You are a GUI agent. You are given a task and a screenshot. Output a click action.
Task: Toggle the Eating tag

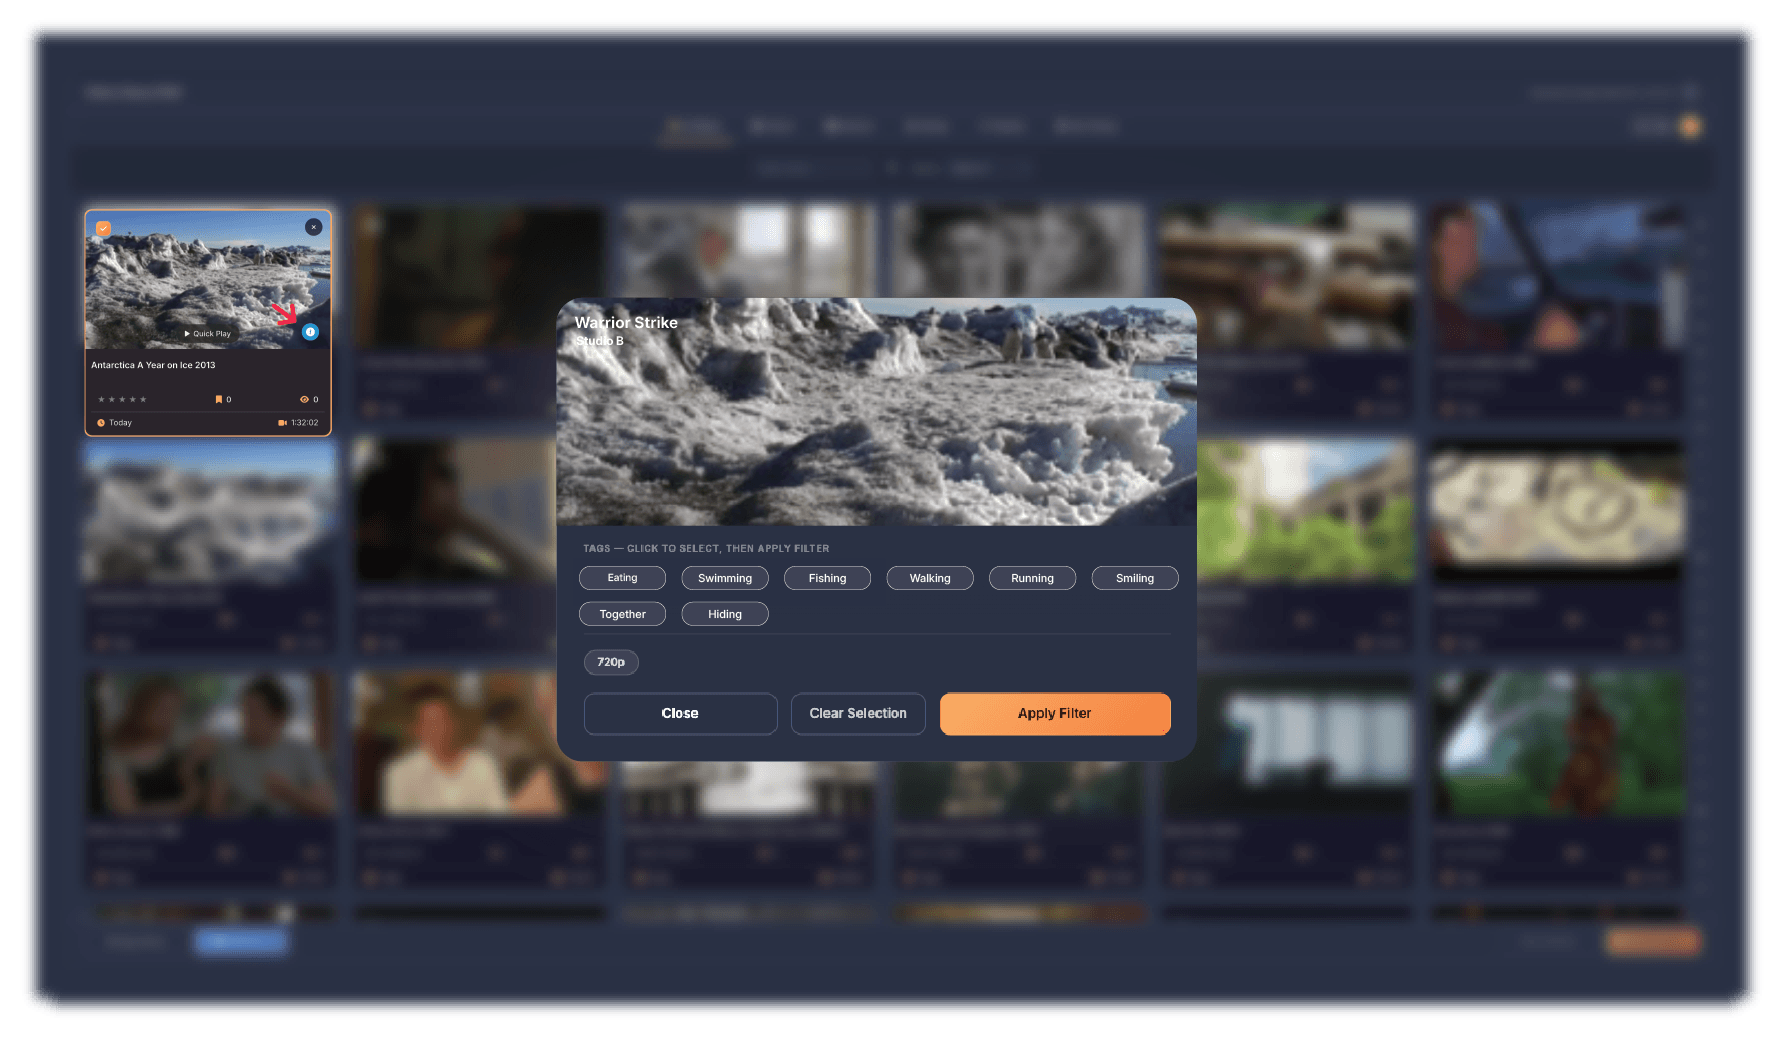click(622, 578)
